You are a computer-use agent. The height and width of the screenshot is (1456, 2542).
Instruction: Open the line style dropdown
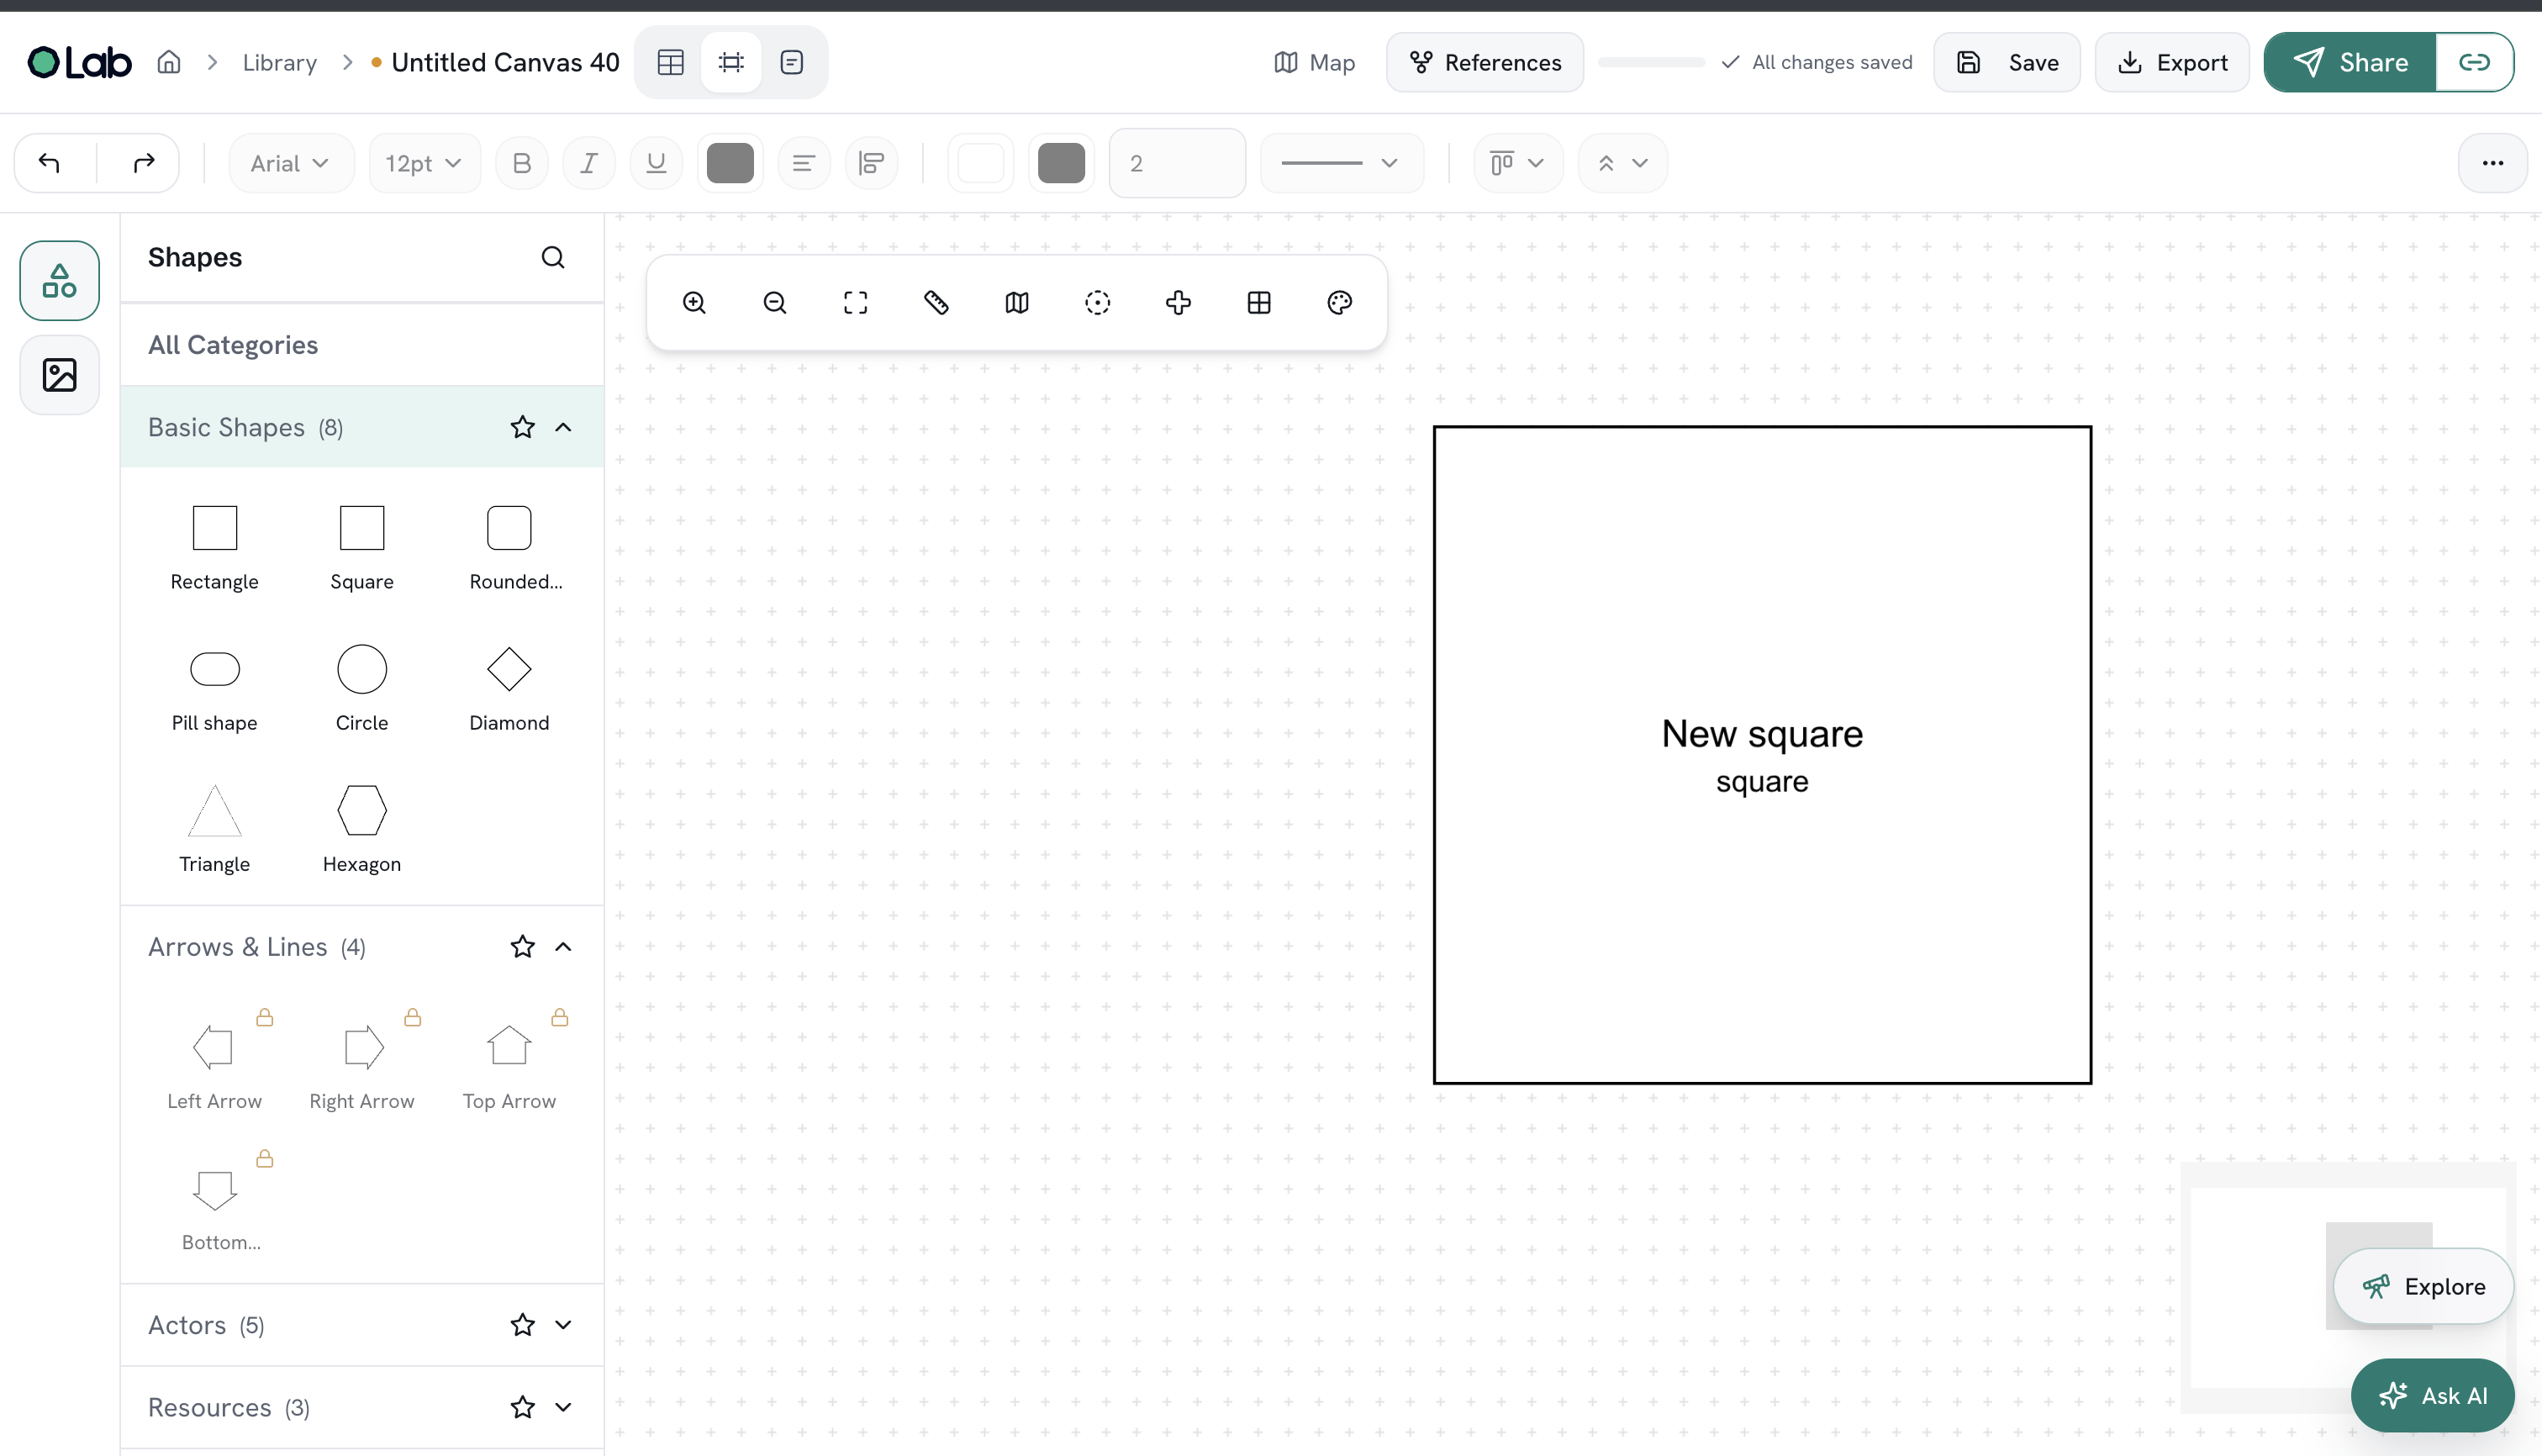click(x=1341, y=163)
